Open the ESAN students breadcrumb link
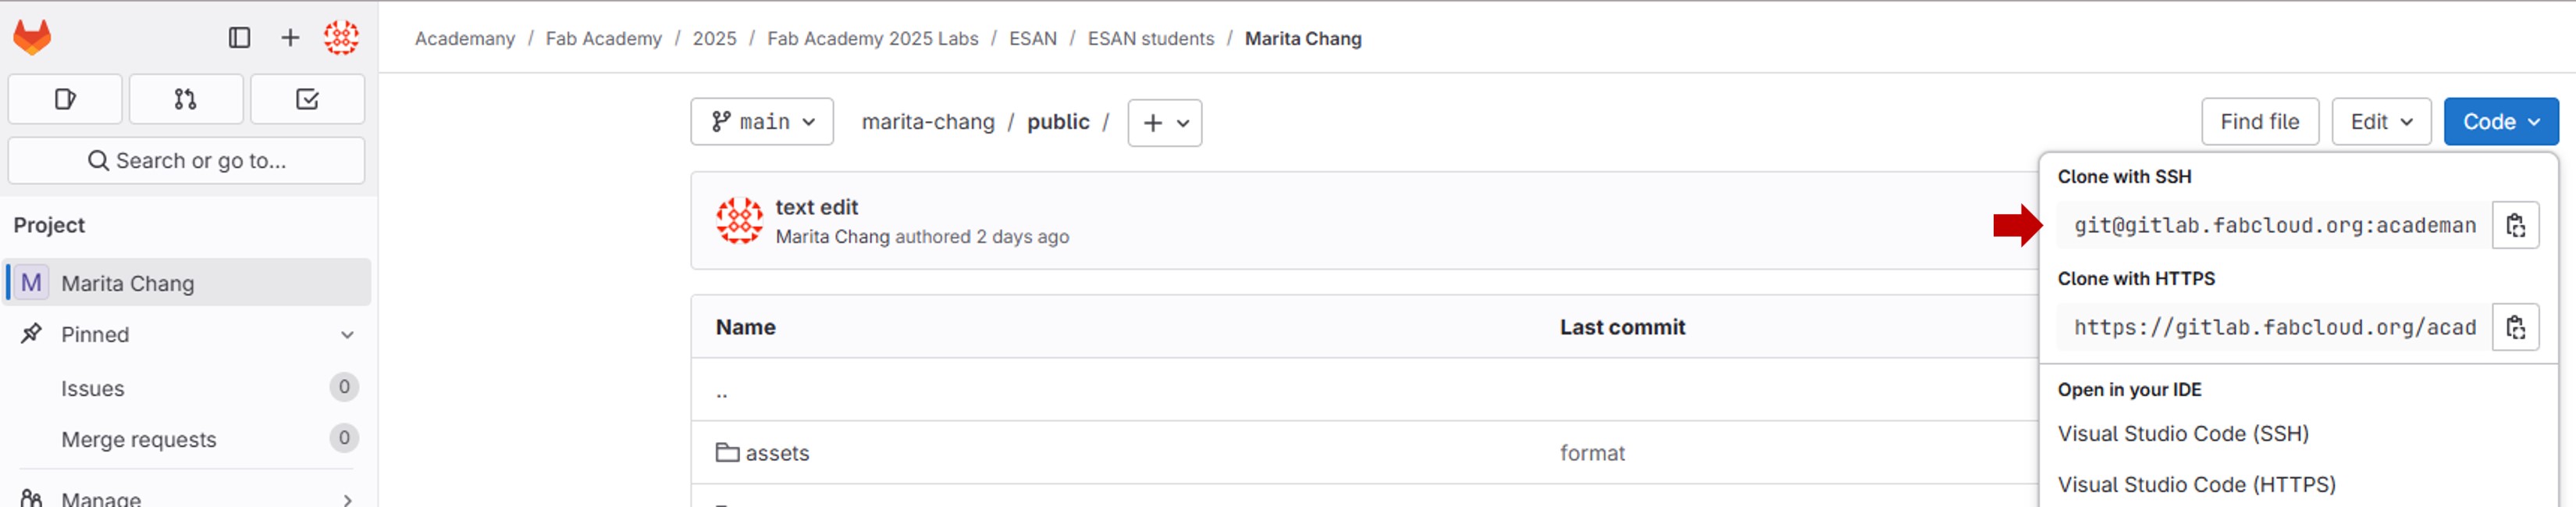Screen dimensions: 2576x507 pyautogui.click(x=1150, y=38)
